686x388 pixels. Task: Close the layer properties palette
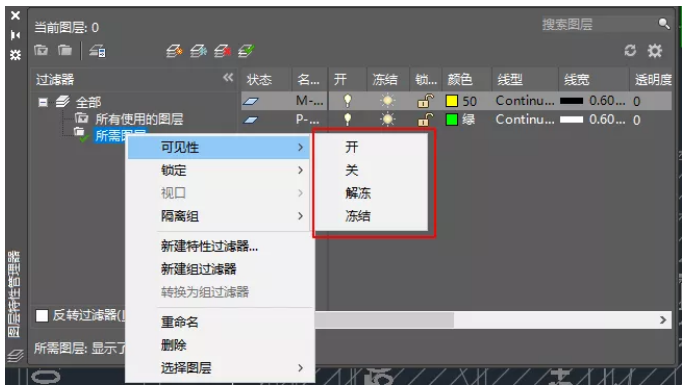[x=15, y=16]
